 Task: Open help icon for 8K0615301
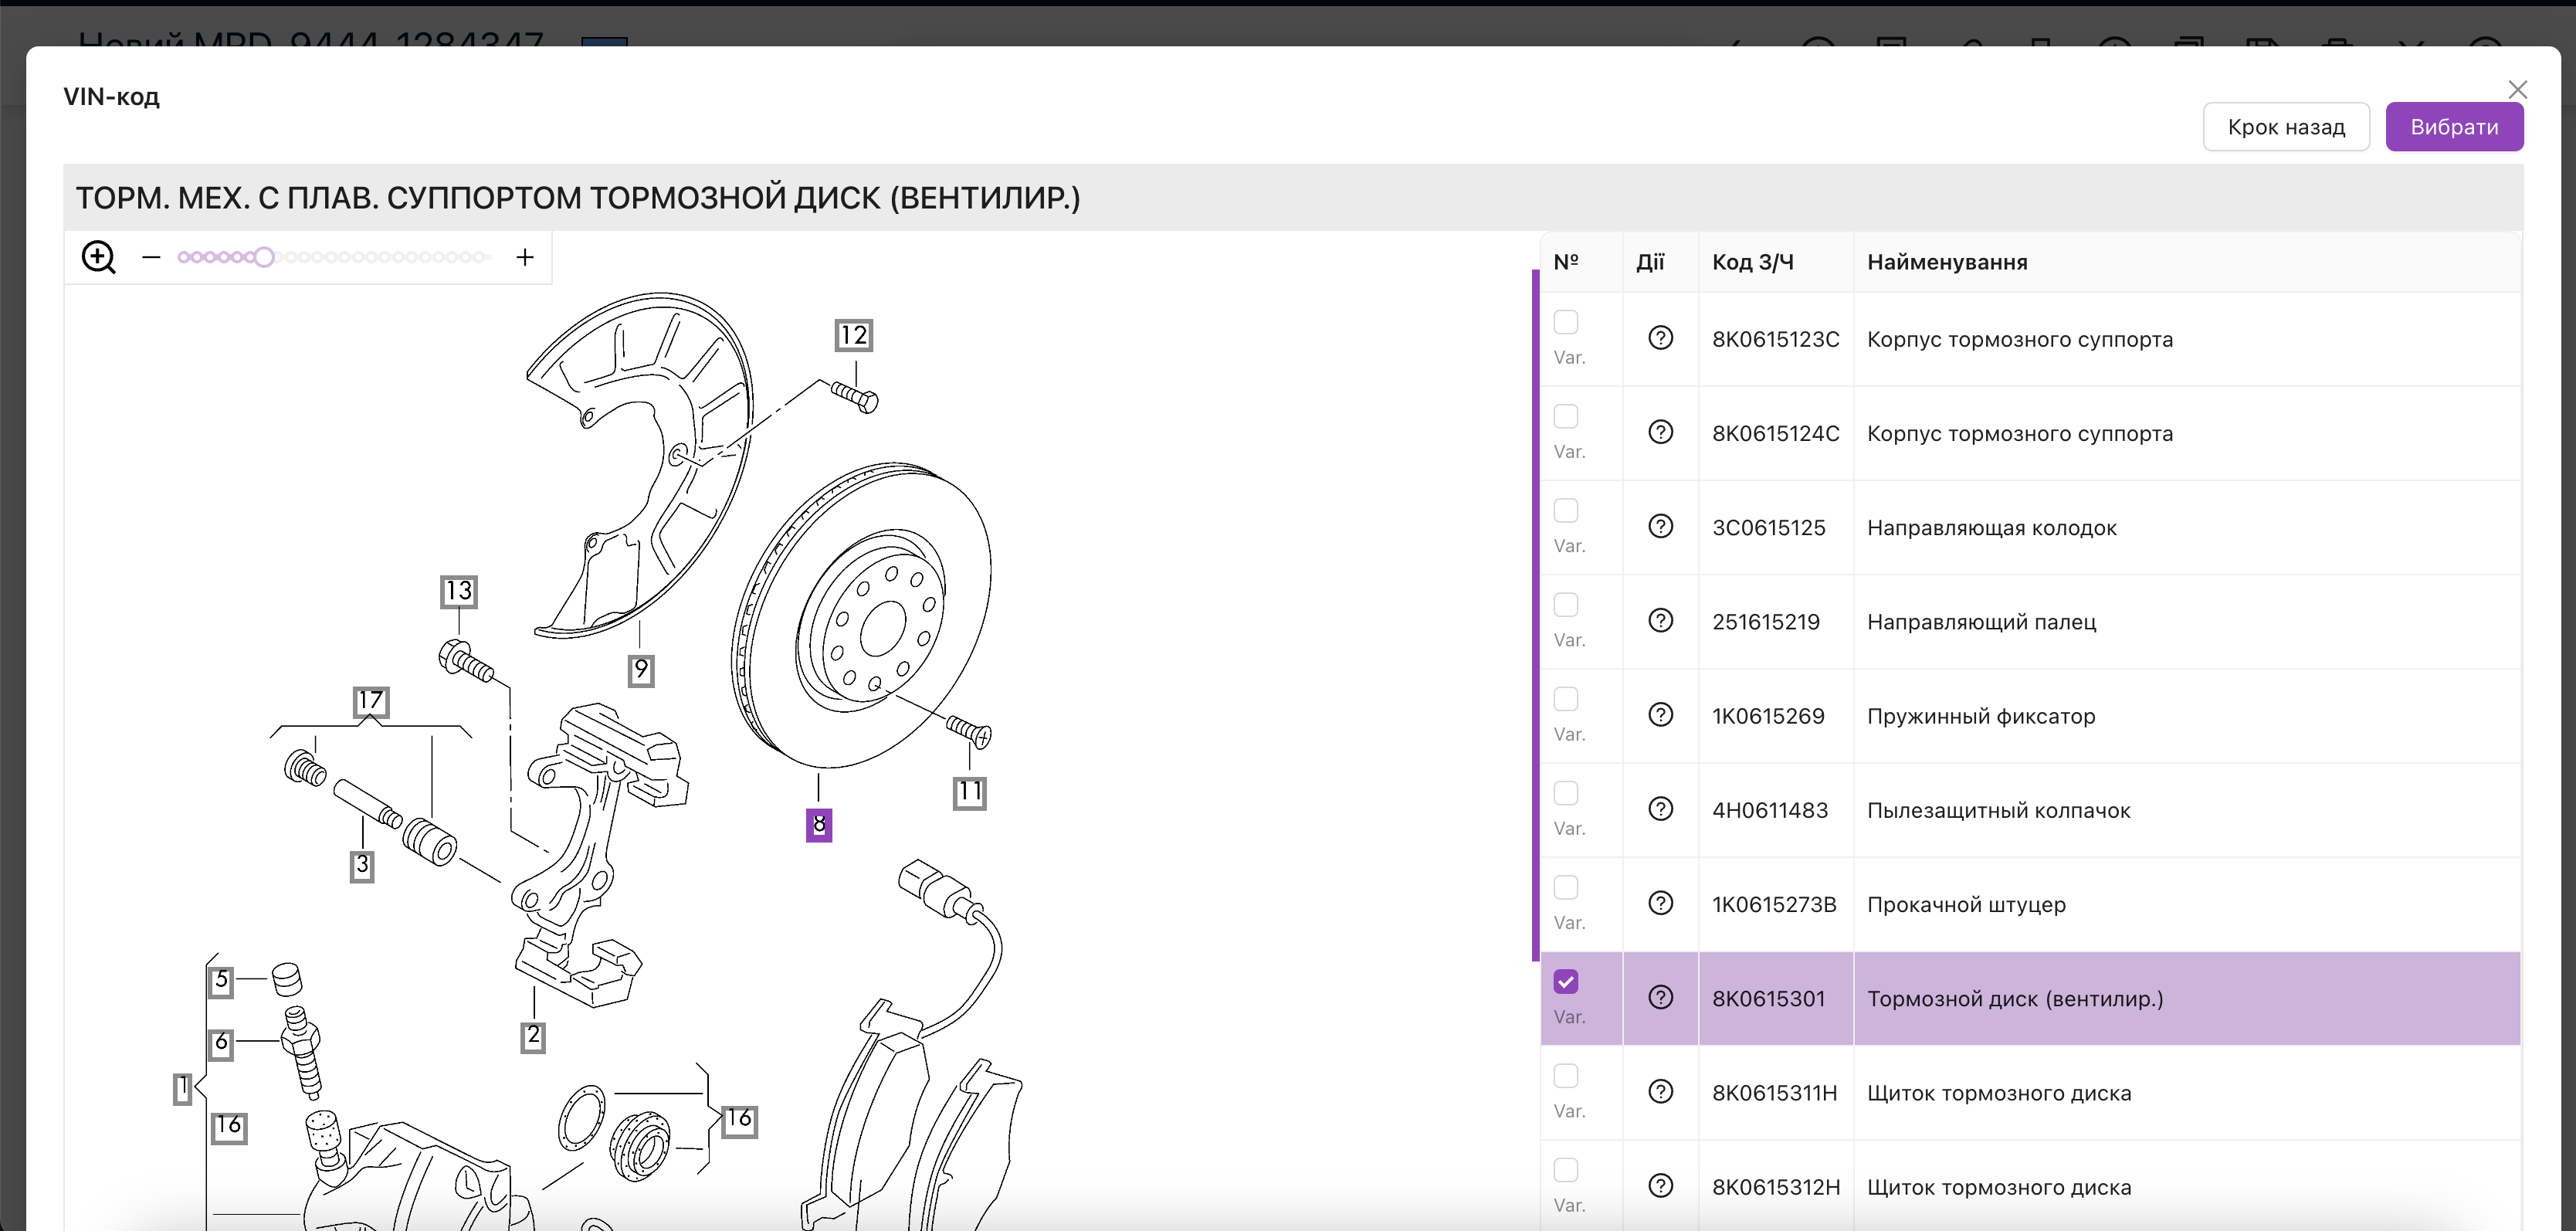pos(1660,997)
